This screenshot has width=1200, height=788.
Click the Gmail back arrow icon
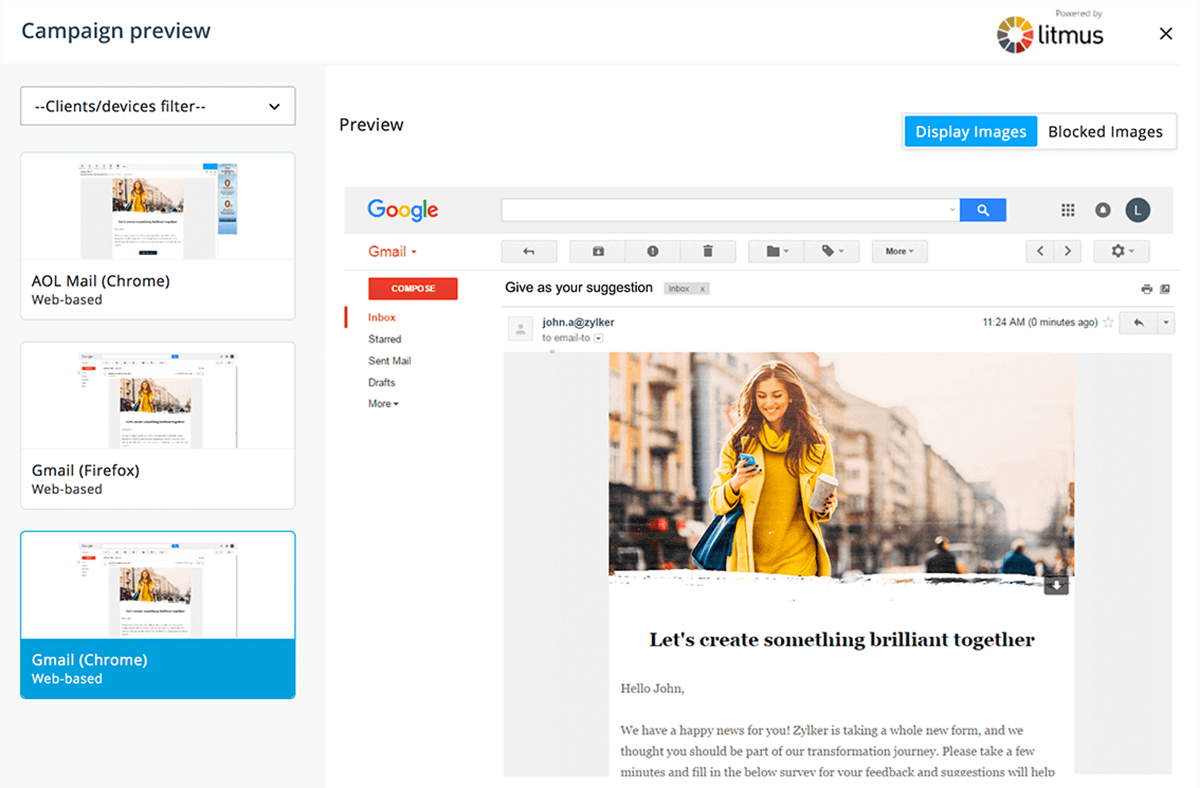(528, 251)
